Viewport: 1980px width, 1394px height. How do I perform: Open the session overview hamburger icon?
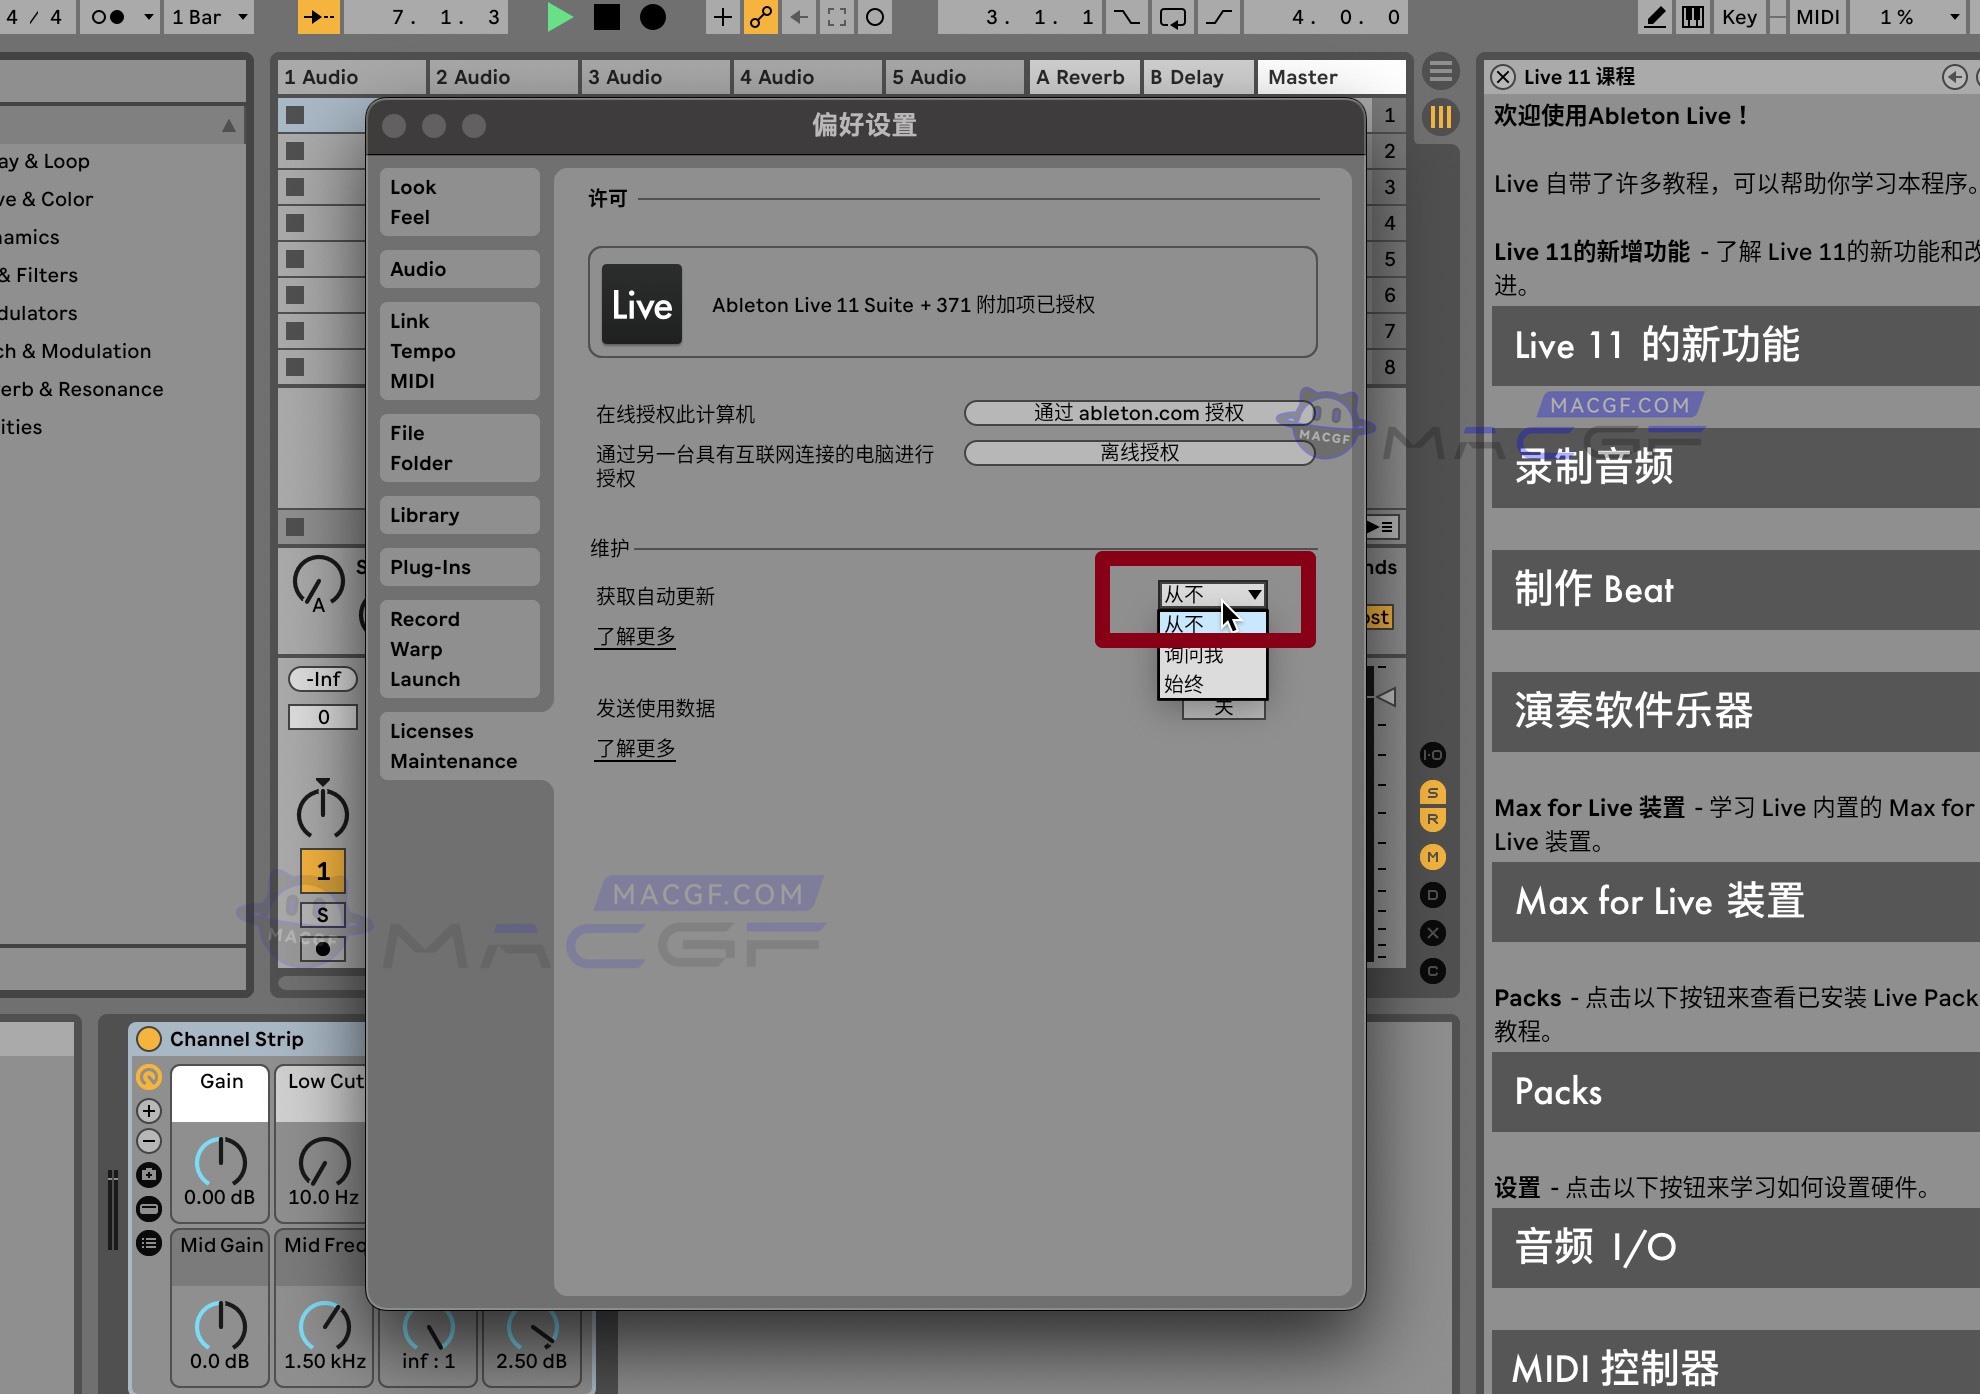[x=1440, y=72]
